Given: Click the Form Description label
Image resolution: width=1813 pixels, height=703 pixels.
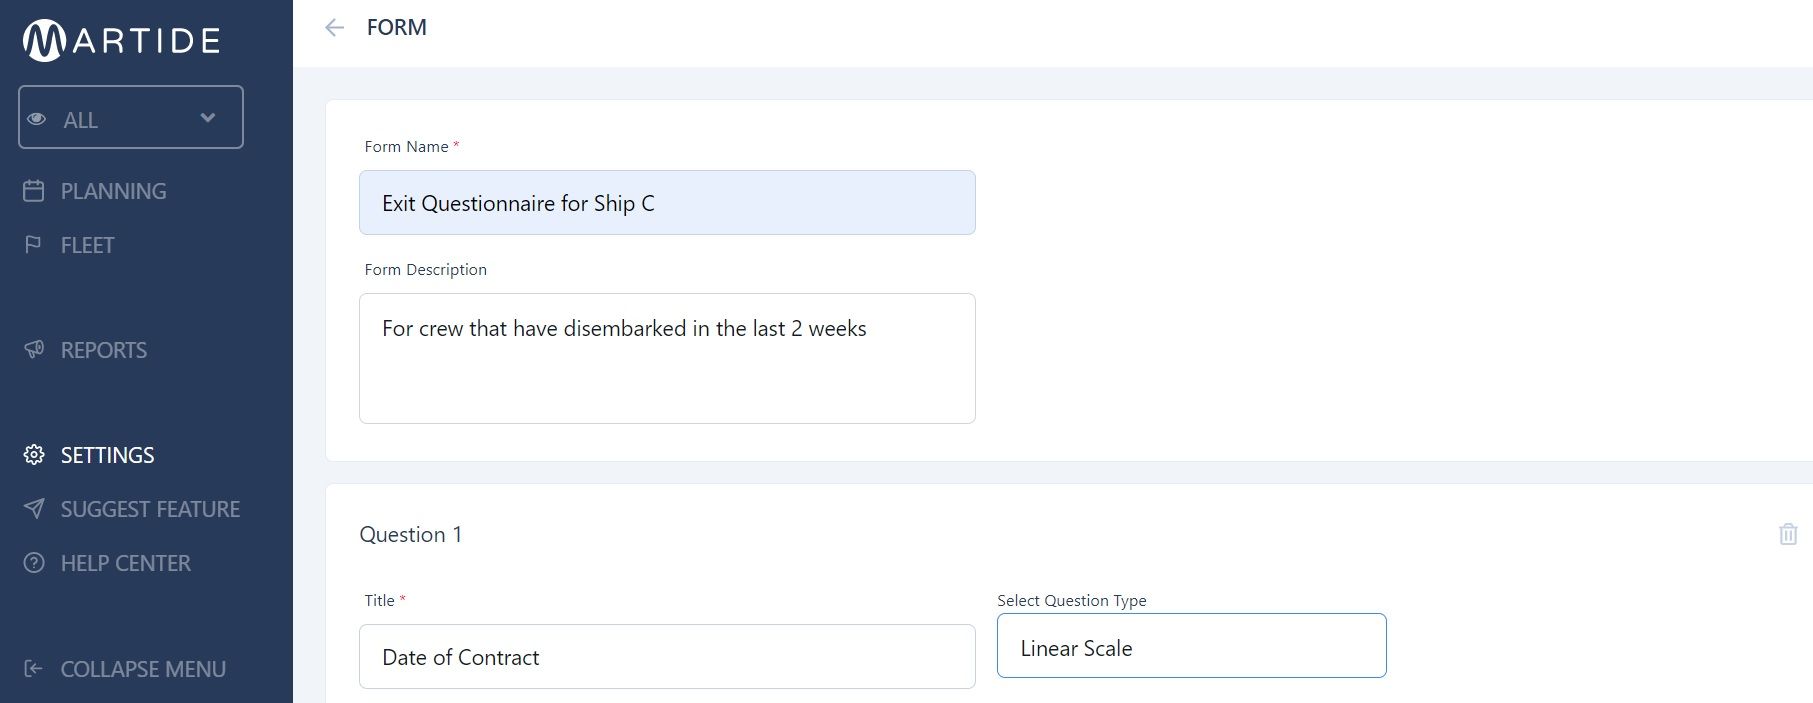Looking at the screenshot, I should click(425, 269).
